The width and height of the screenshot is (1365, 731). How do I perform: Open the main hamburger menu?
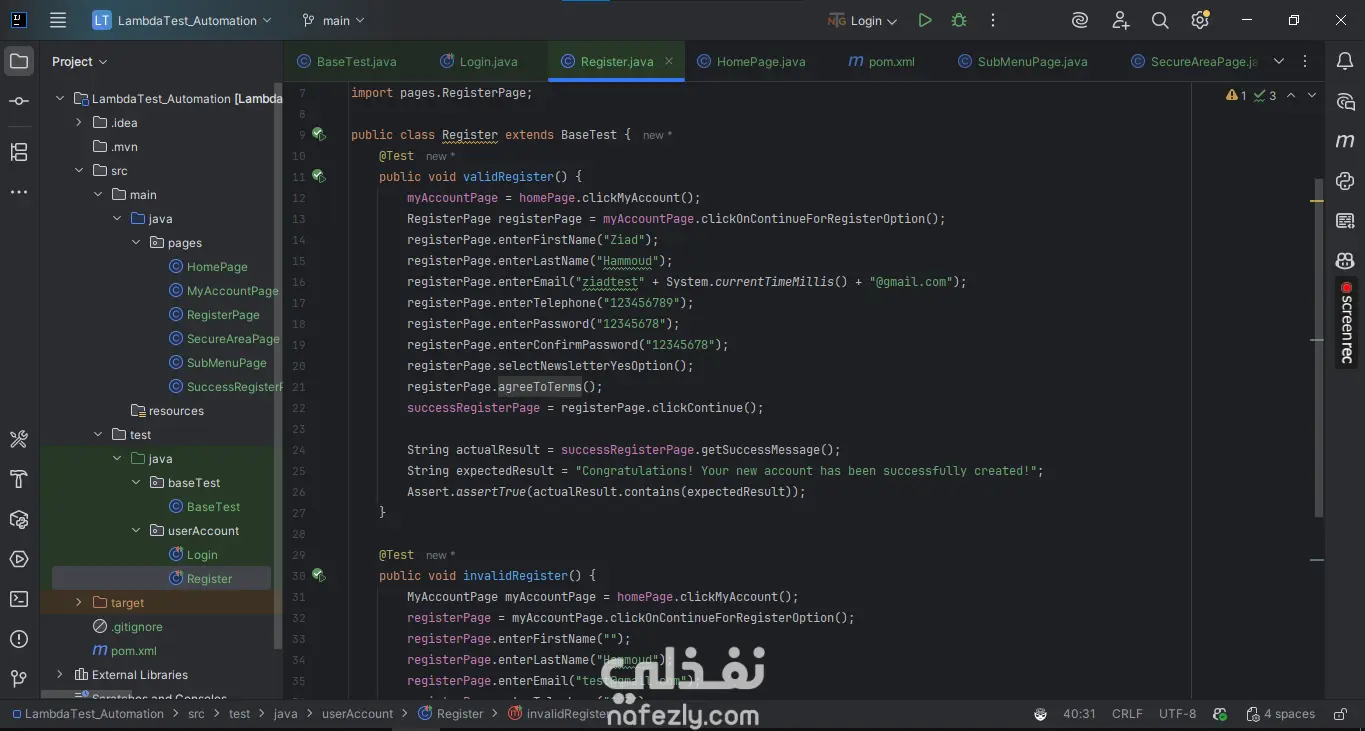(58, 20)
